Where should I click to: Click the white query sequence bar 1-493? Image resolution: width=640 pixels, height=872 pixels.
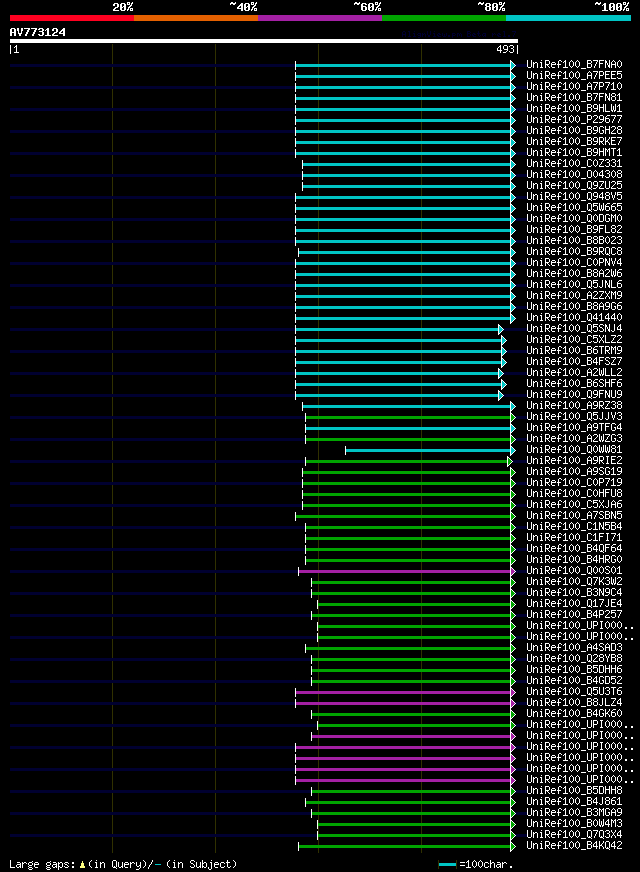click(264, 41)
